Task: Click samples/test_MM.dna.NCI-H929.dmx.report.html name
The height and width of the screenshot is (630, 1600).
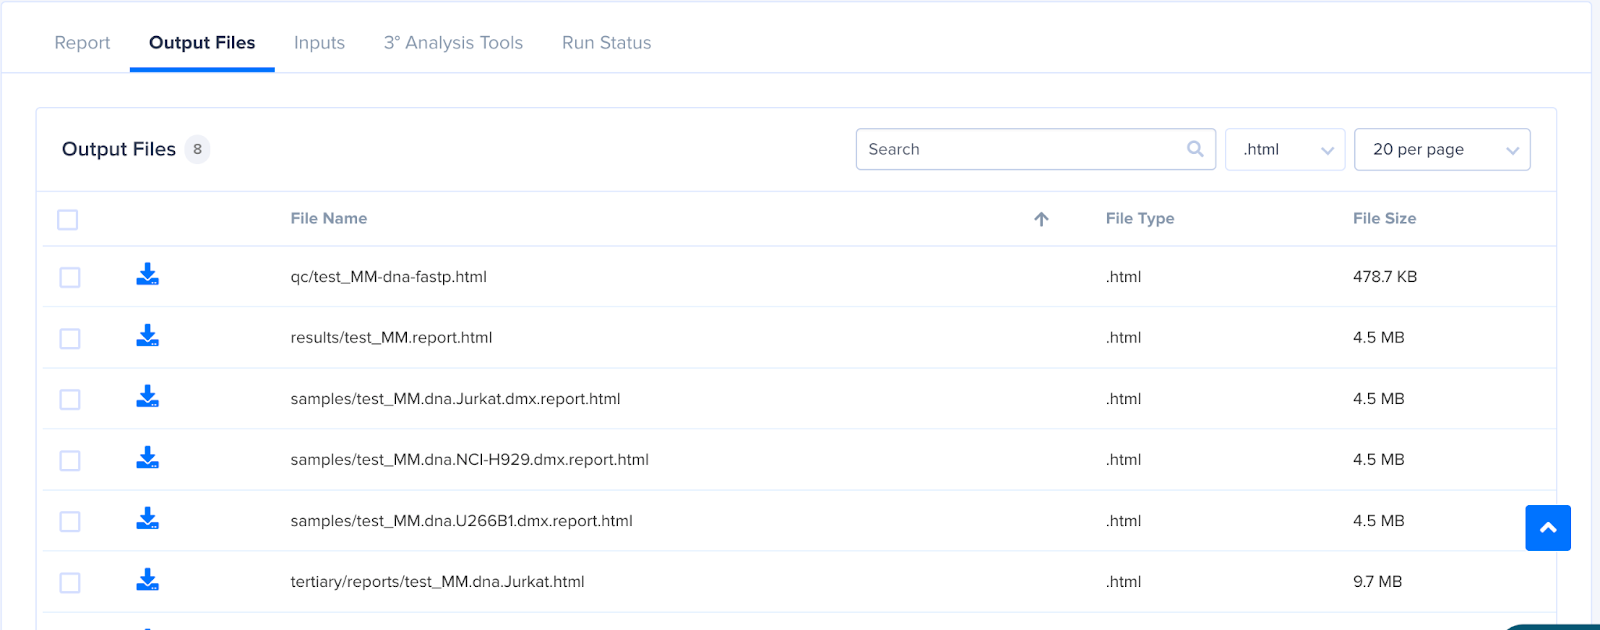Action: click(x=469, y=460)
